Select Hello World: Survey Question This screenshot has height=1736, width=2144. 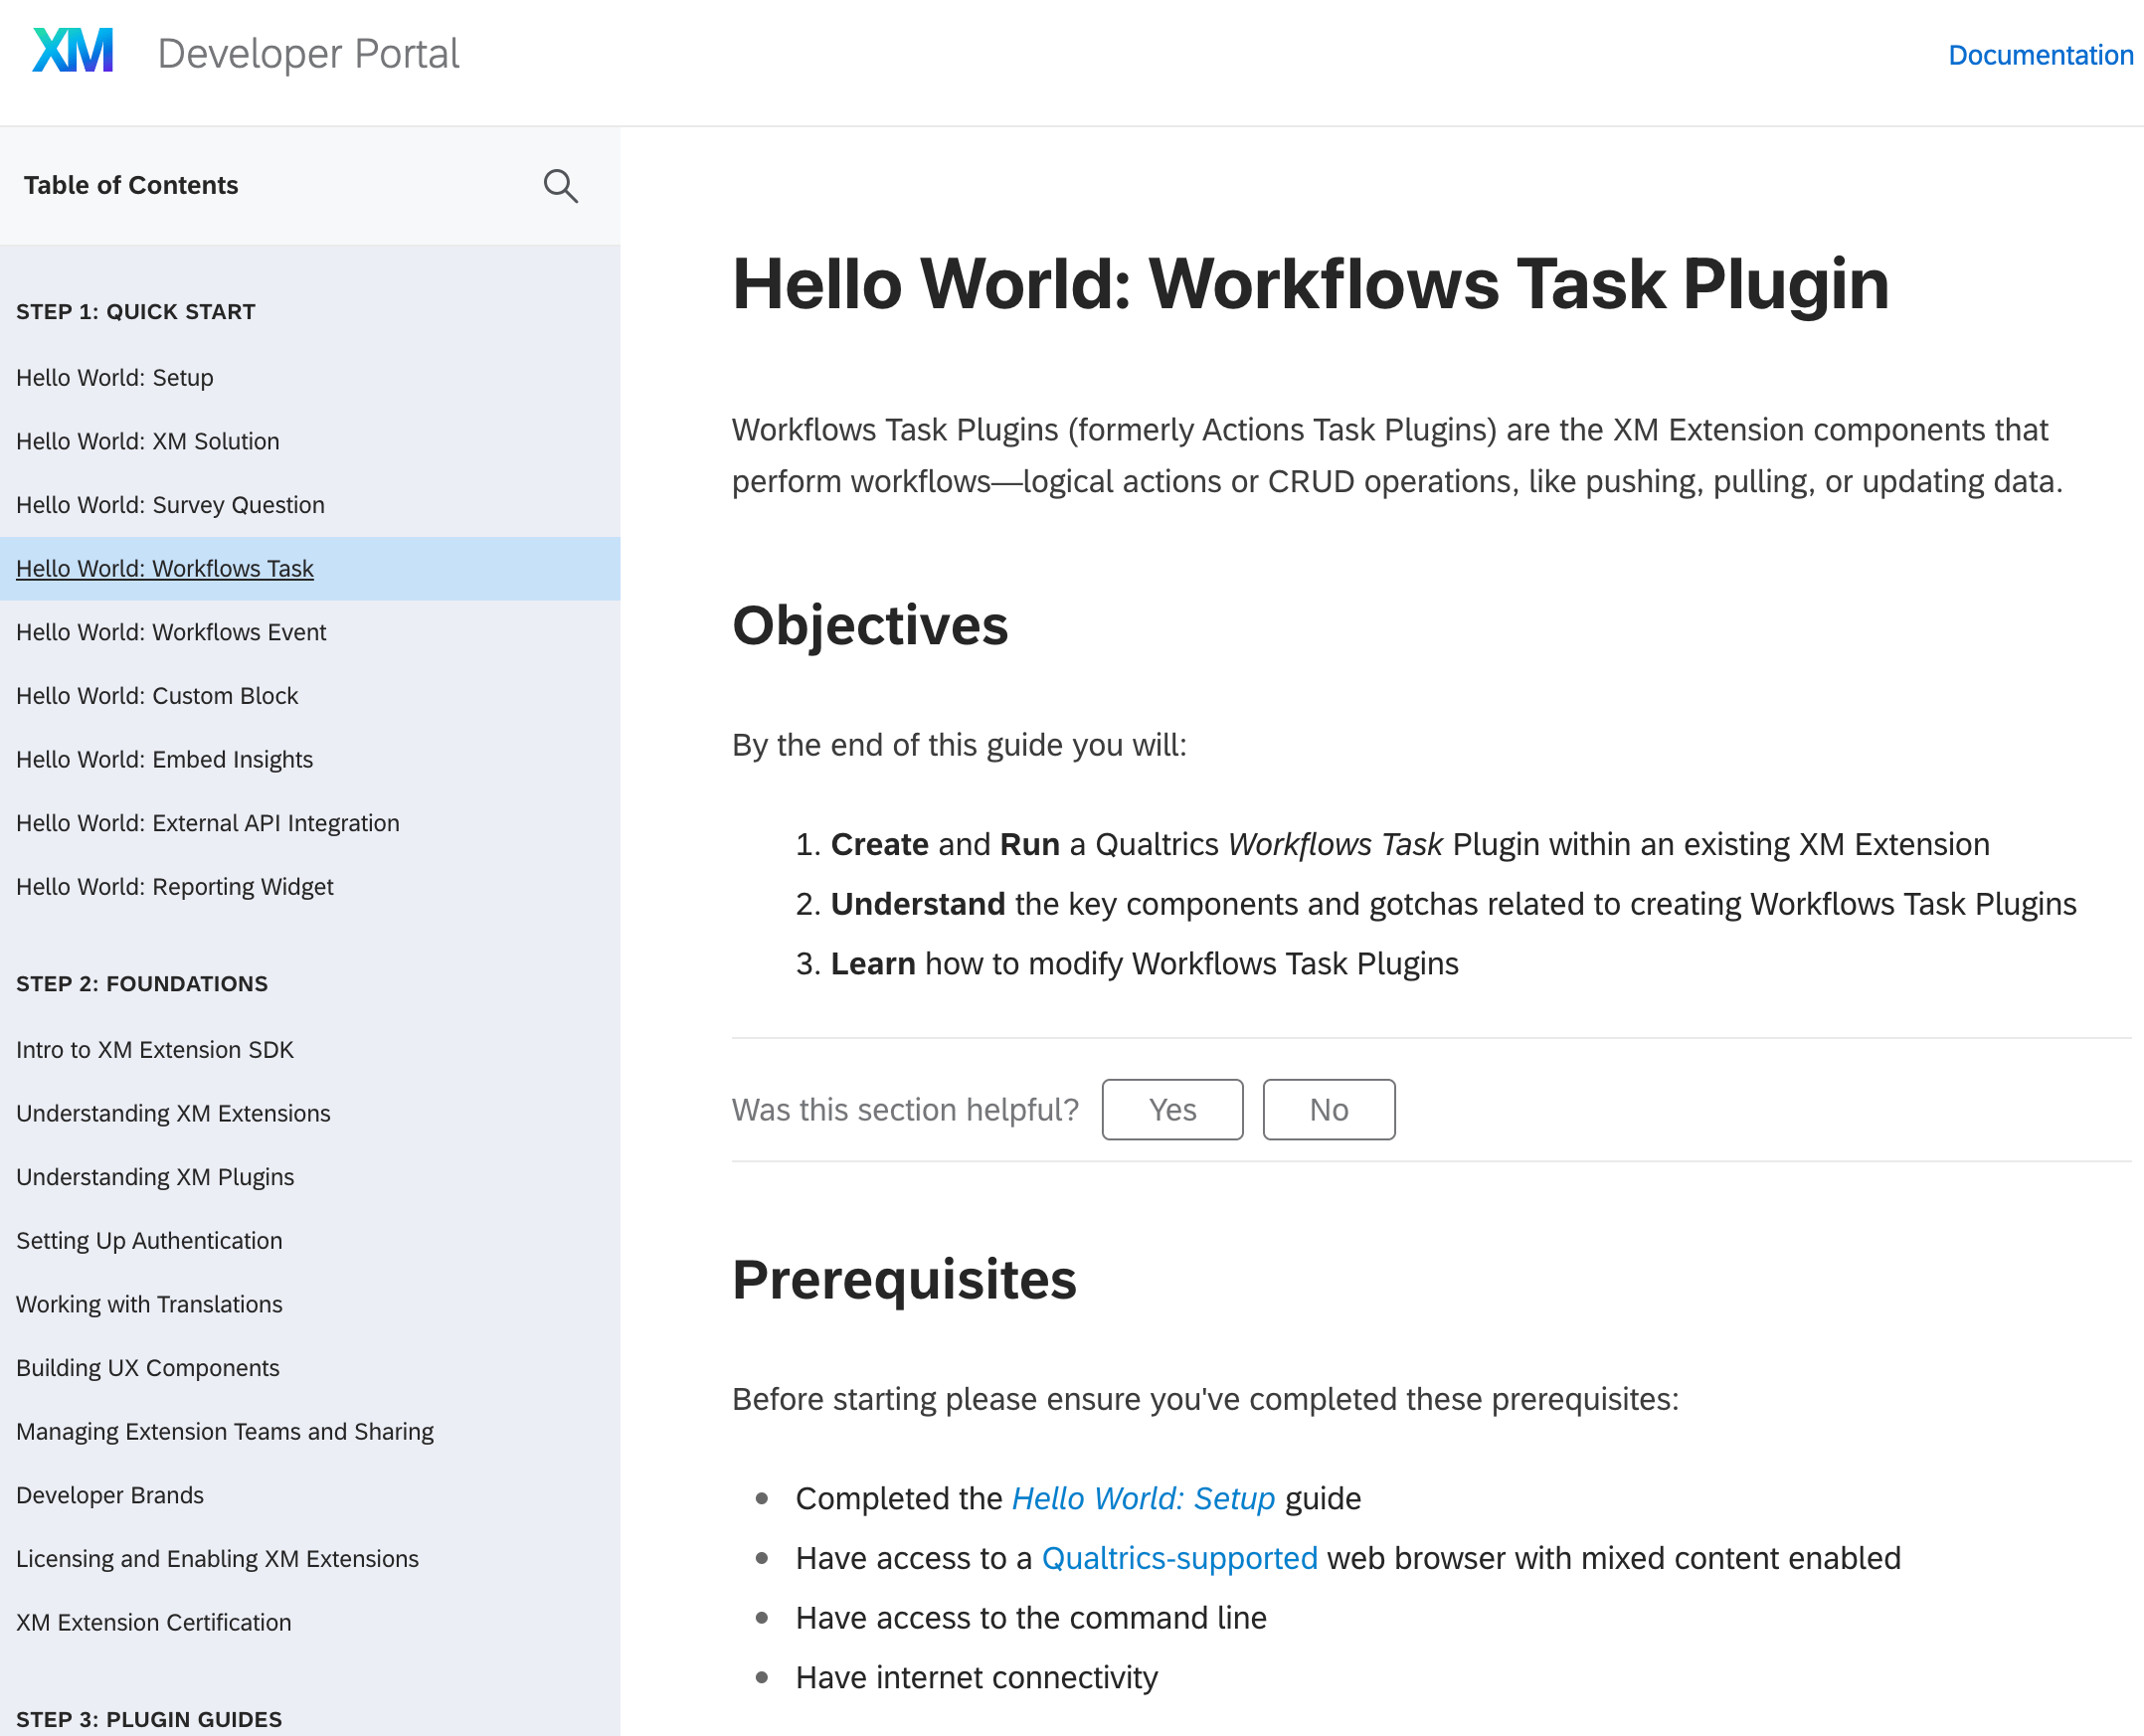pyautogui.click(x=170, y=505)
